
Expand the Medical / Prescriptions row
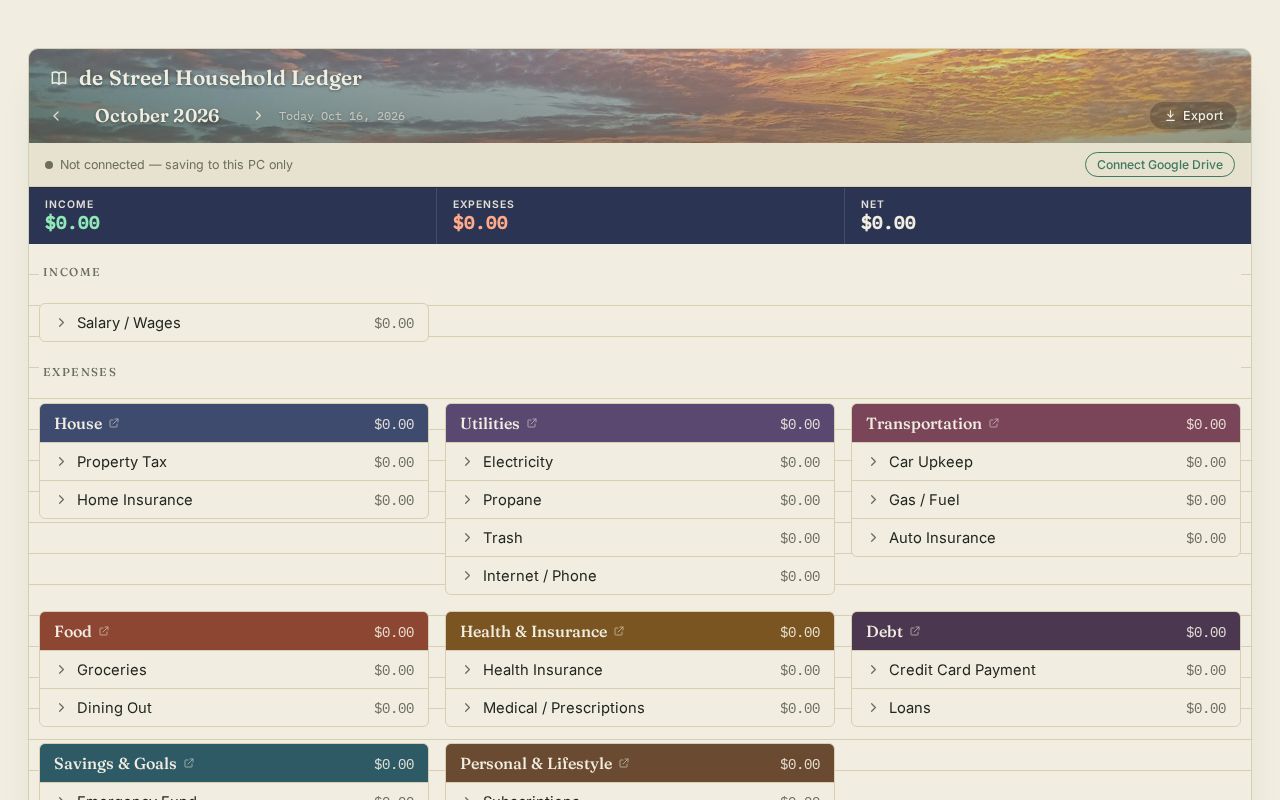(x=640, y=708)
